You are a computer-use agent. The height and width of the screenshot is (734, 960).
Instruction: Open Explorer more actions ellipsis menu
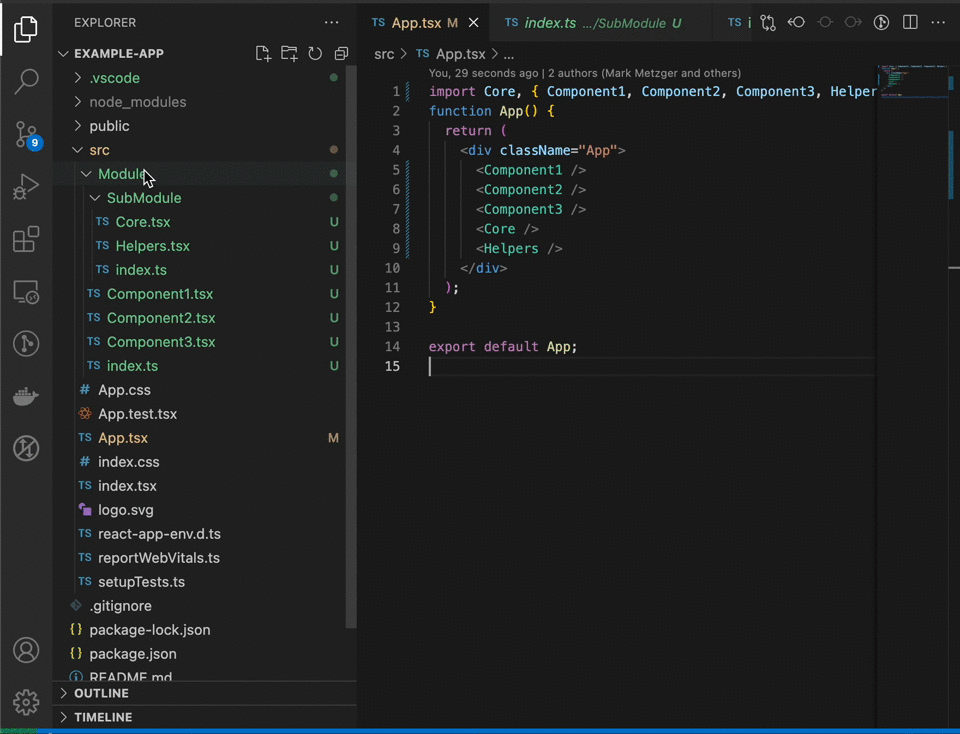point(332,23)
